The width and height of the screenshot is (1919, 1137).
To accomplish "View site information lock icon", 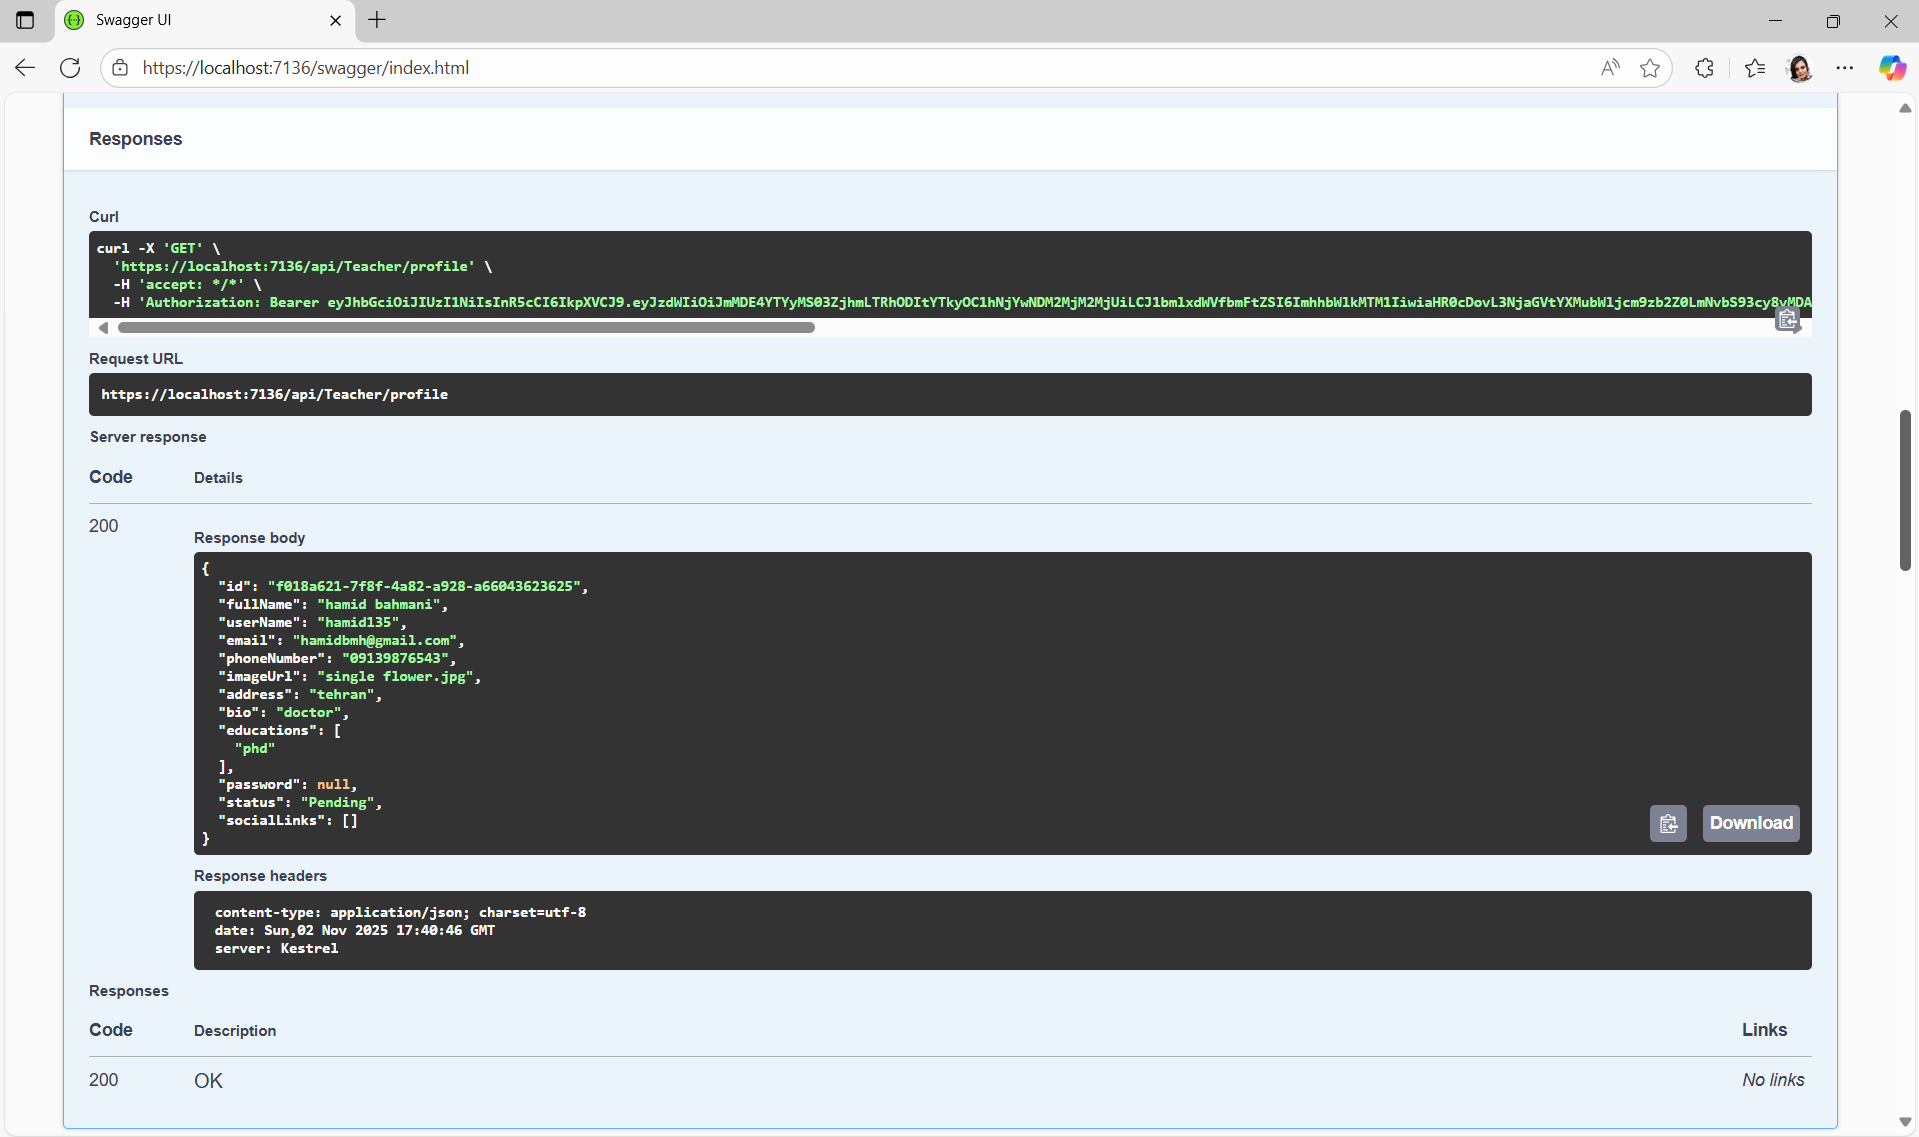I will click(x=120, y=68).
